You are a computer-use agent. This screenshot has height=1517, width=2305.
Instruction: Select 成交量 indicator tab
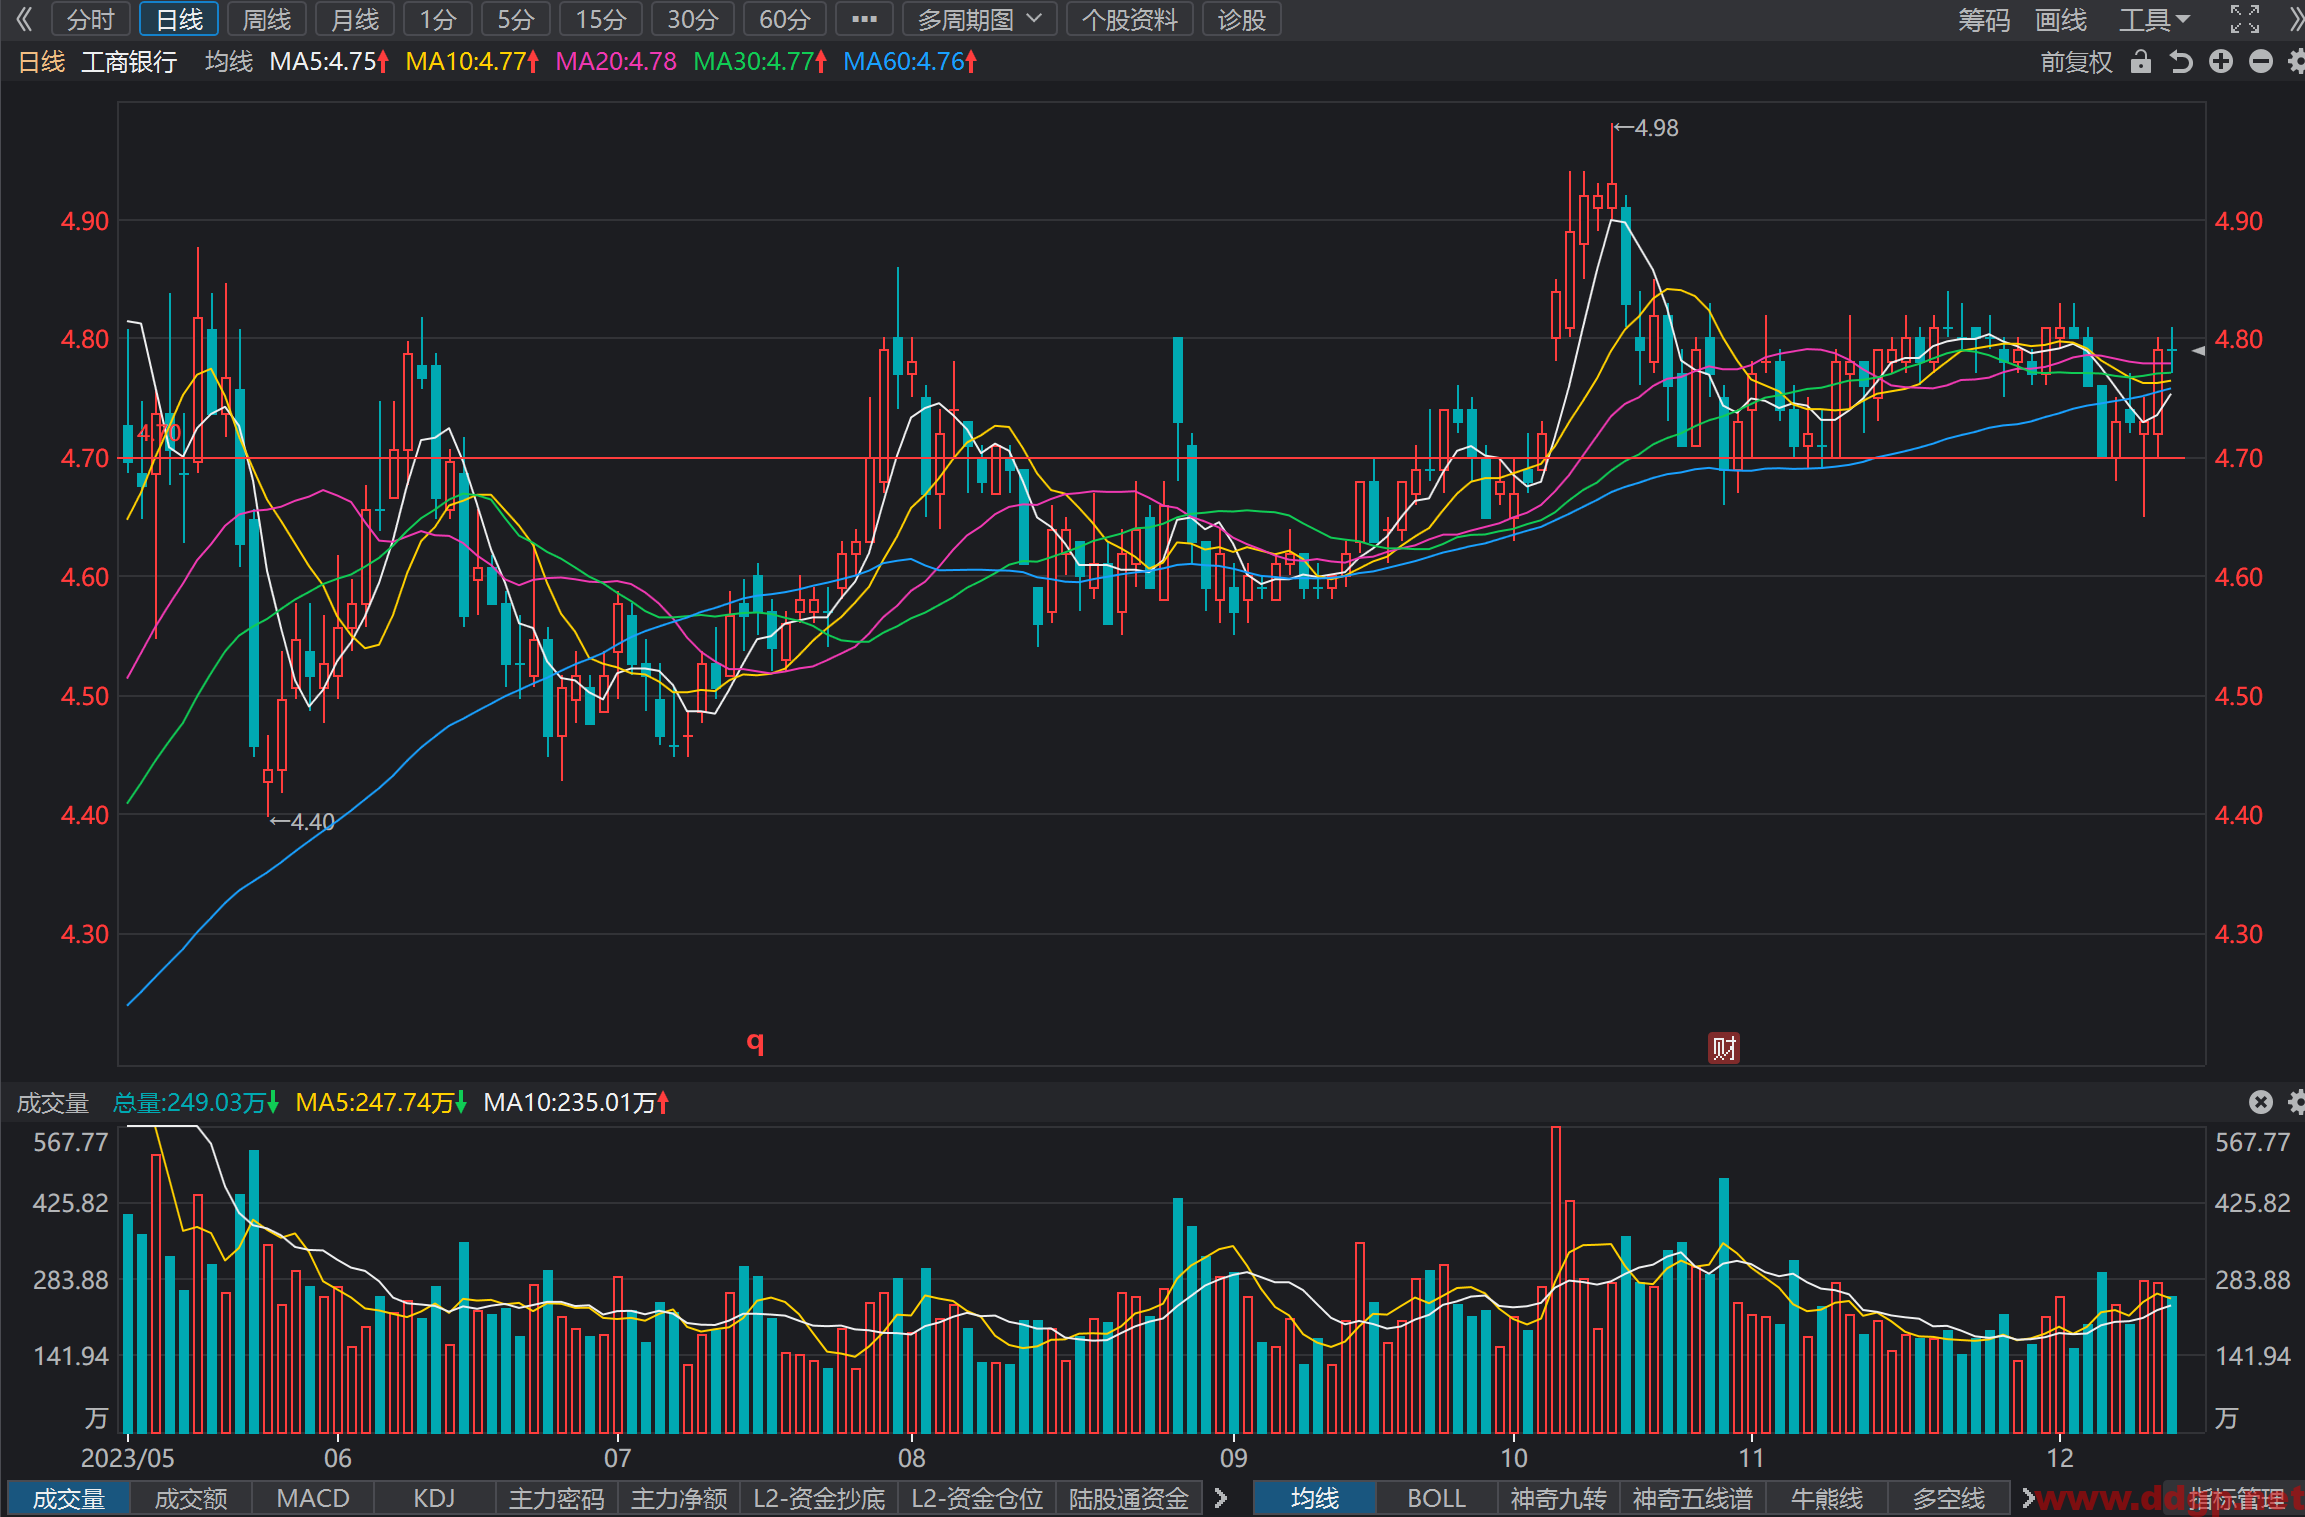(x=69, y=1498)
